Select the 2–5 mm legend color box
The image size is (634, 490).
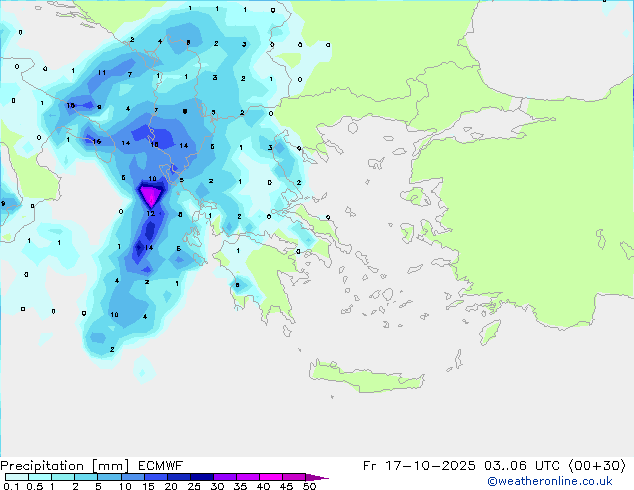pyautogui.click(x=86, y=477)
